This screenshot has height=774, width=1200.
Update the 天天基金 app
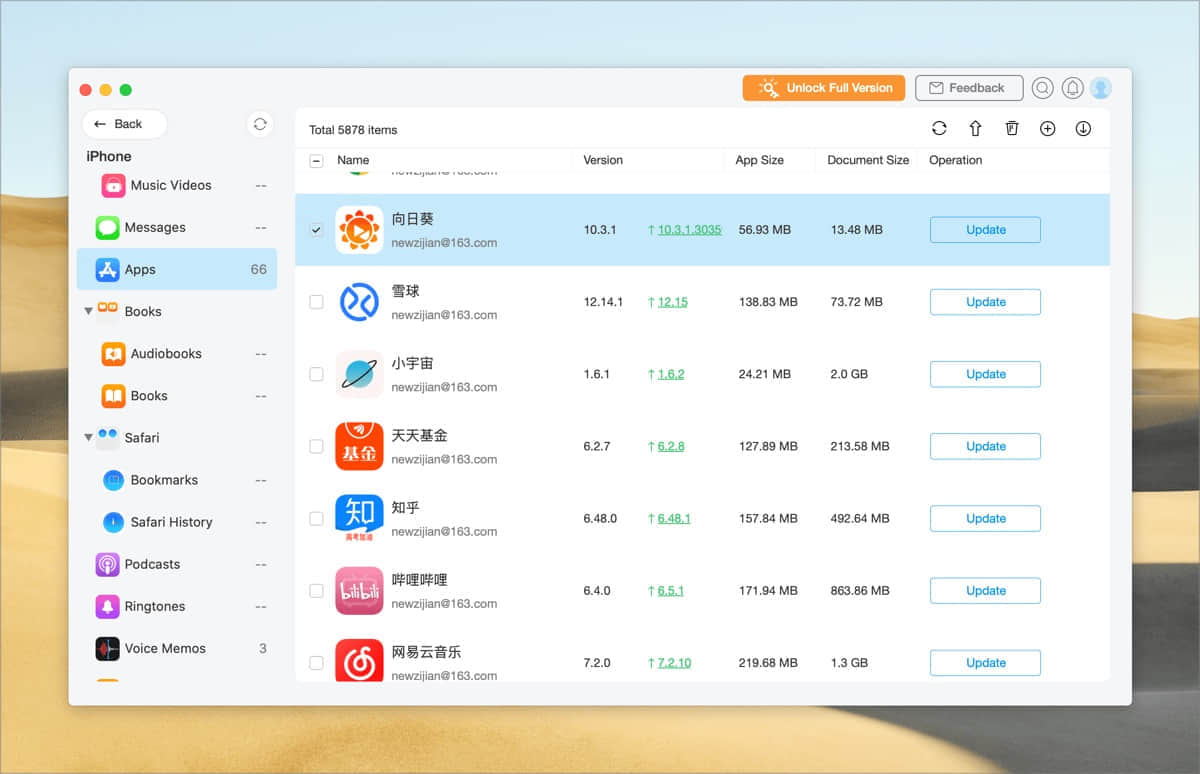click(x=985, y=446)
